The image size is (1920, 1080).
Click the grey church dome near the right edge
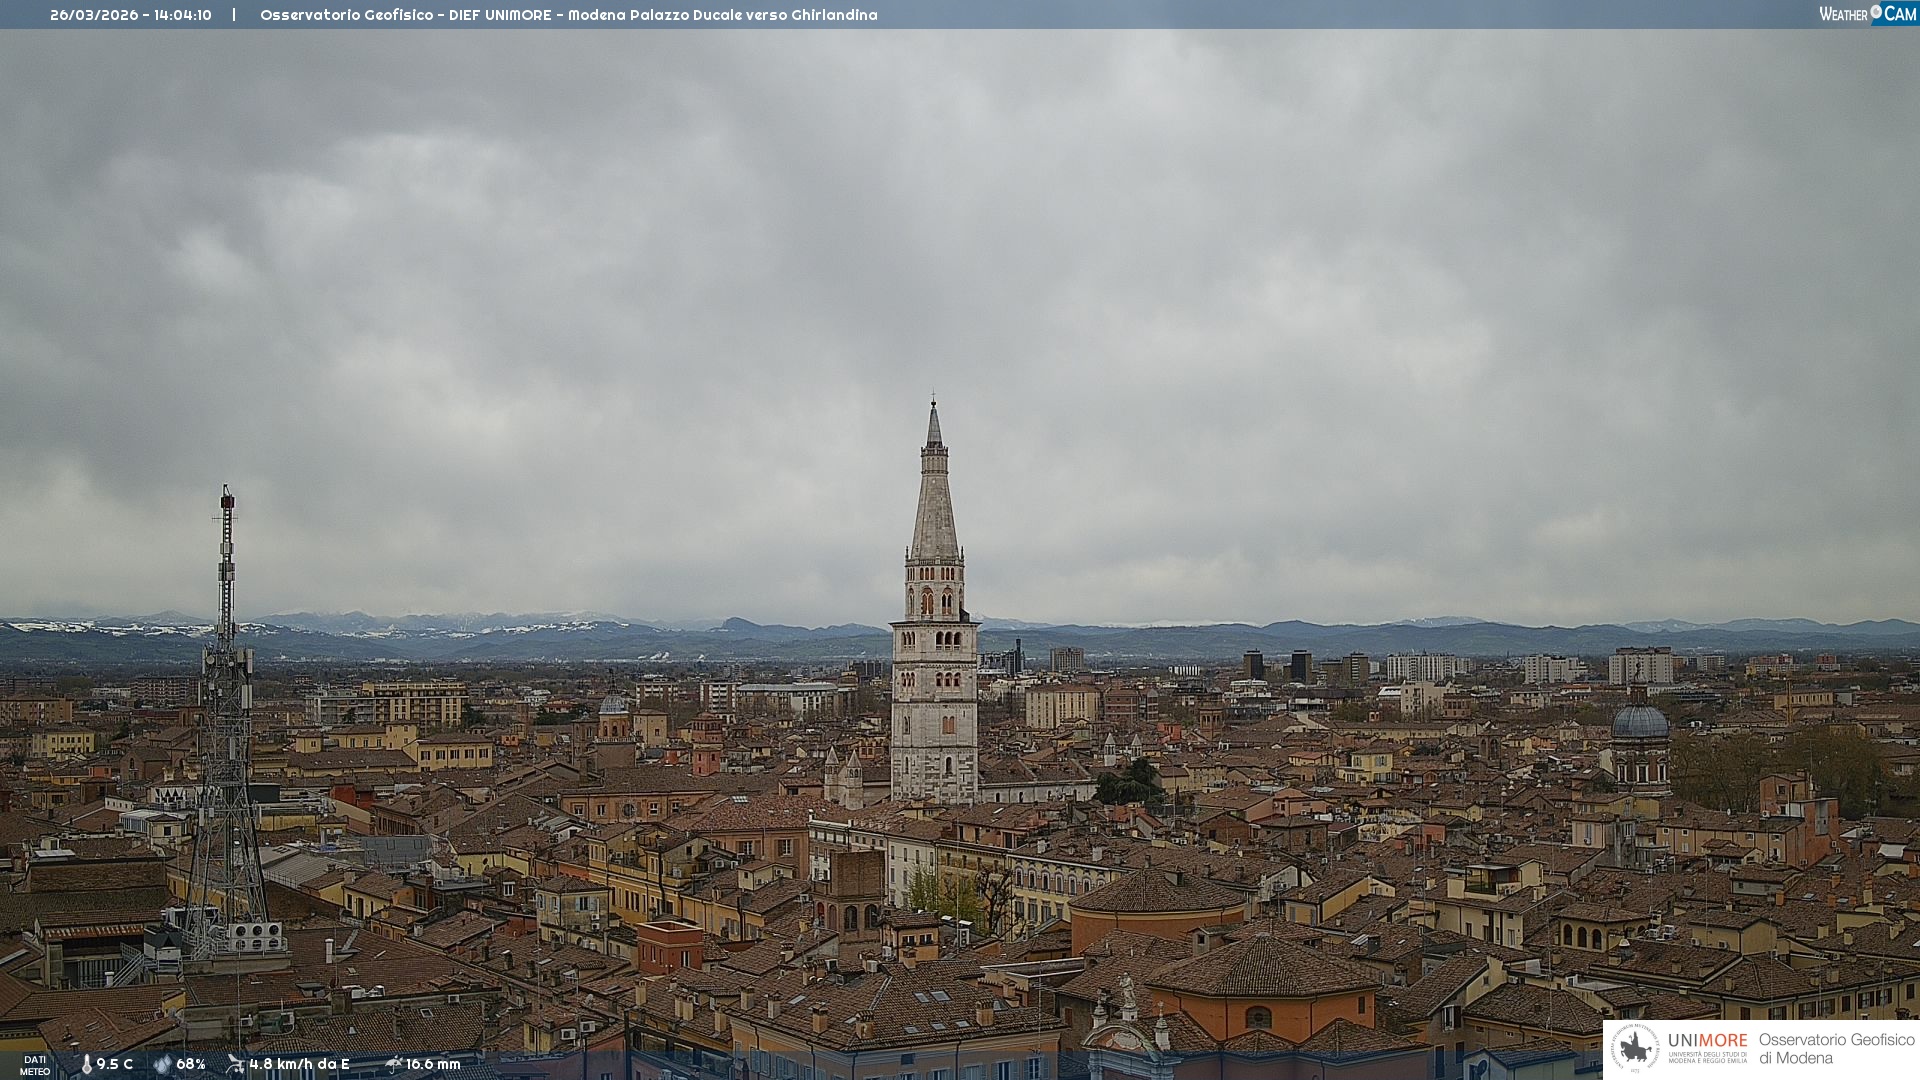point(1639,722)
